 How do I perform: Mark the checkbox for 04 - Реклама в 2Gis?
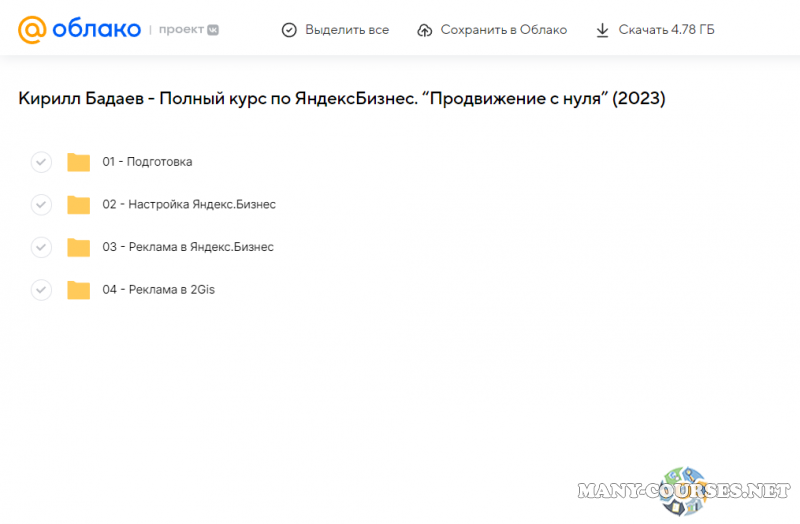tap(41, 290)
